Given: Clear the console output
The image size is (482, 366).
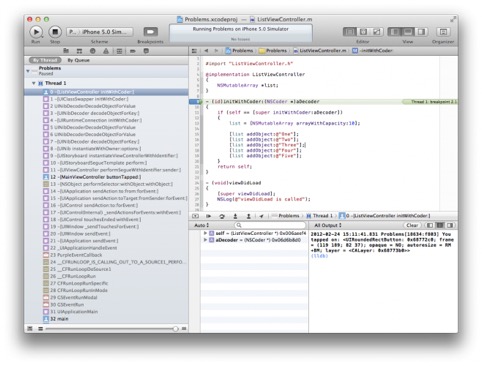Looking at the screenshot, I should (412, 225).
